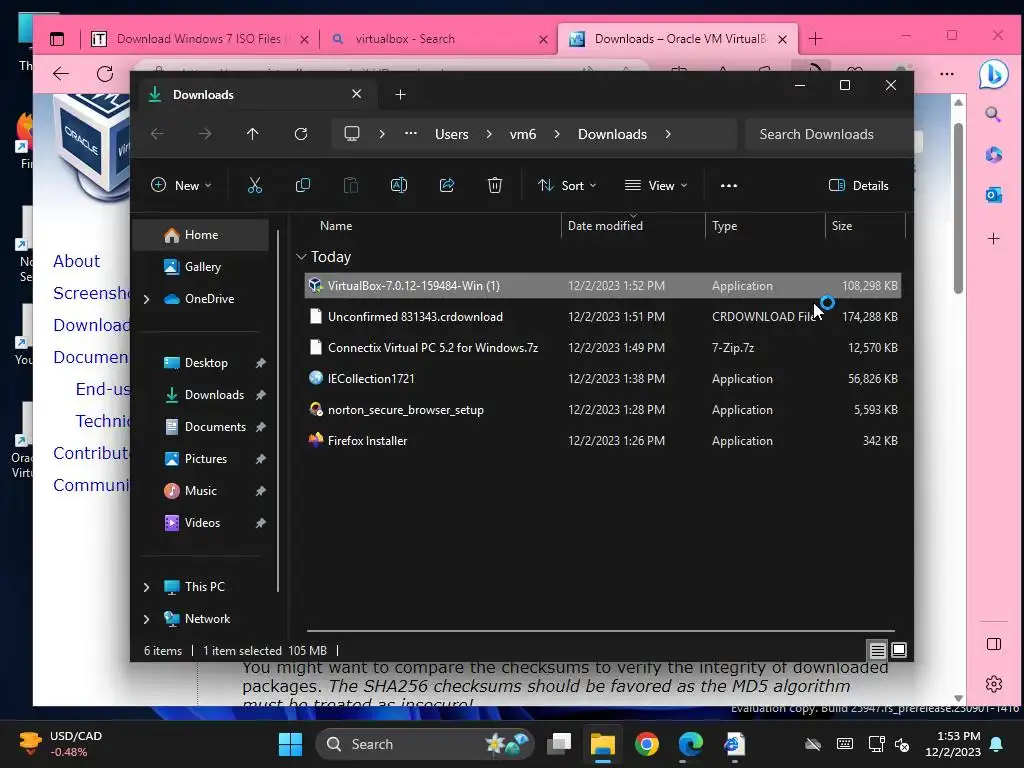Open Gallery in the navigation pane
The width and height of the screenshot is (1024, 768).
click(201, 267)
